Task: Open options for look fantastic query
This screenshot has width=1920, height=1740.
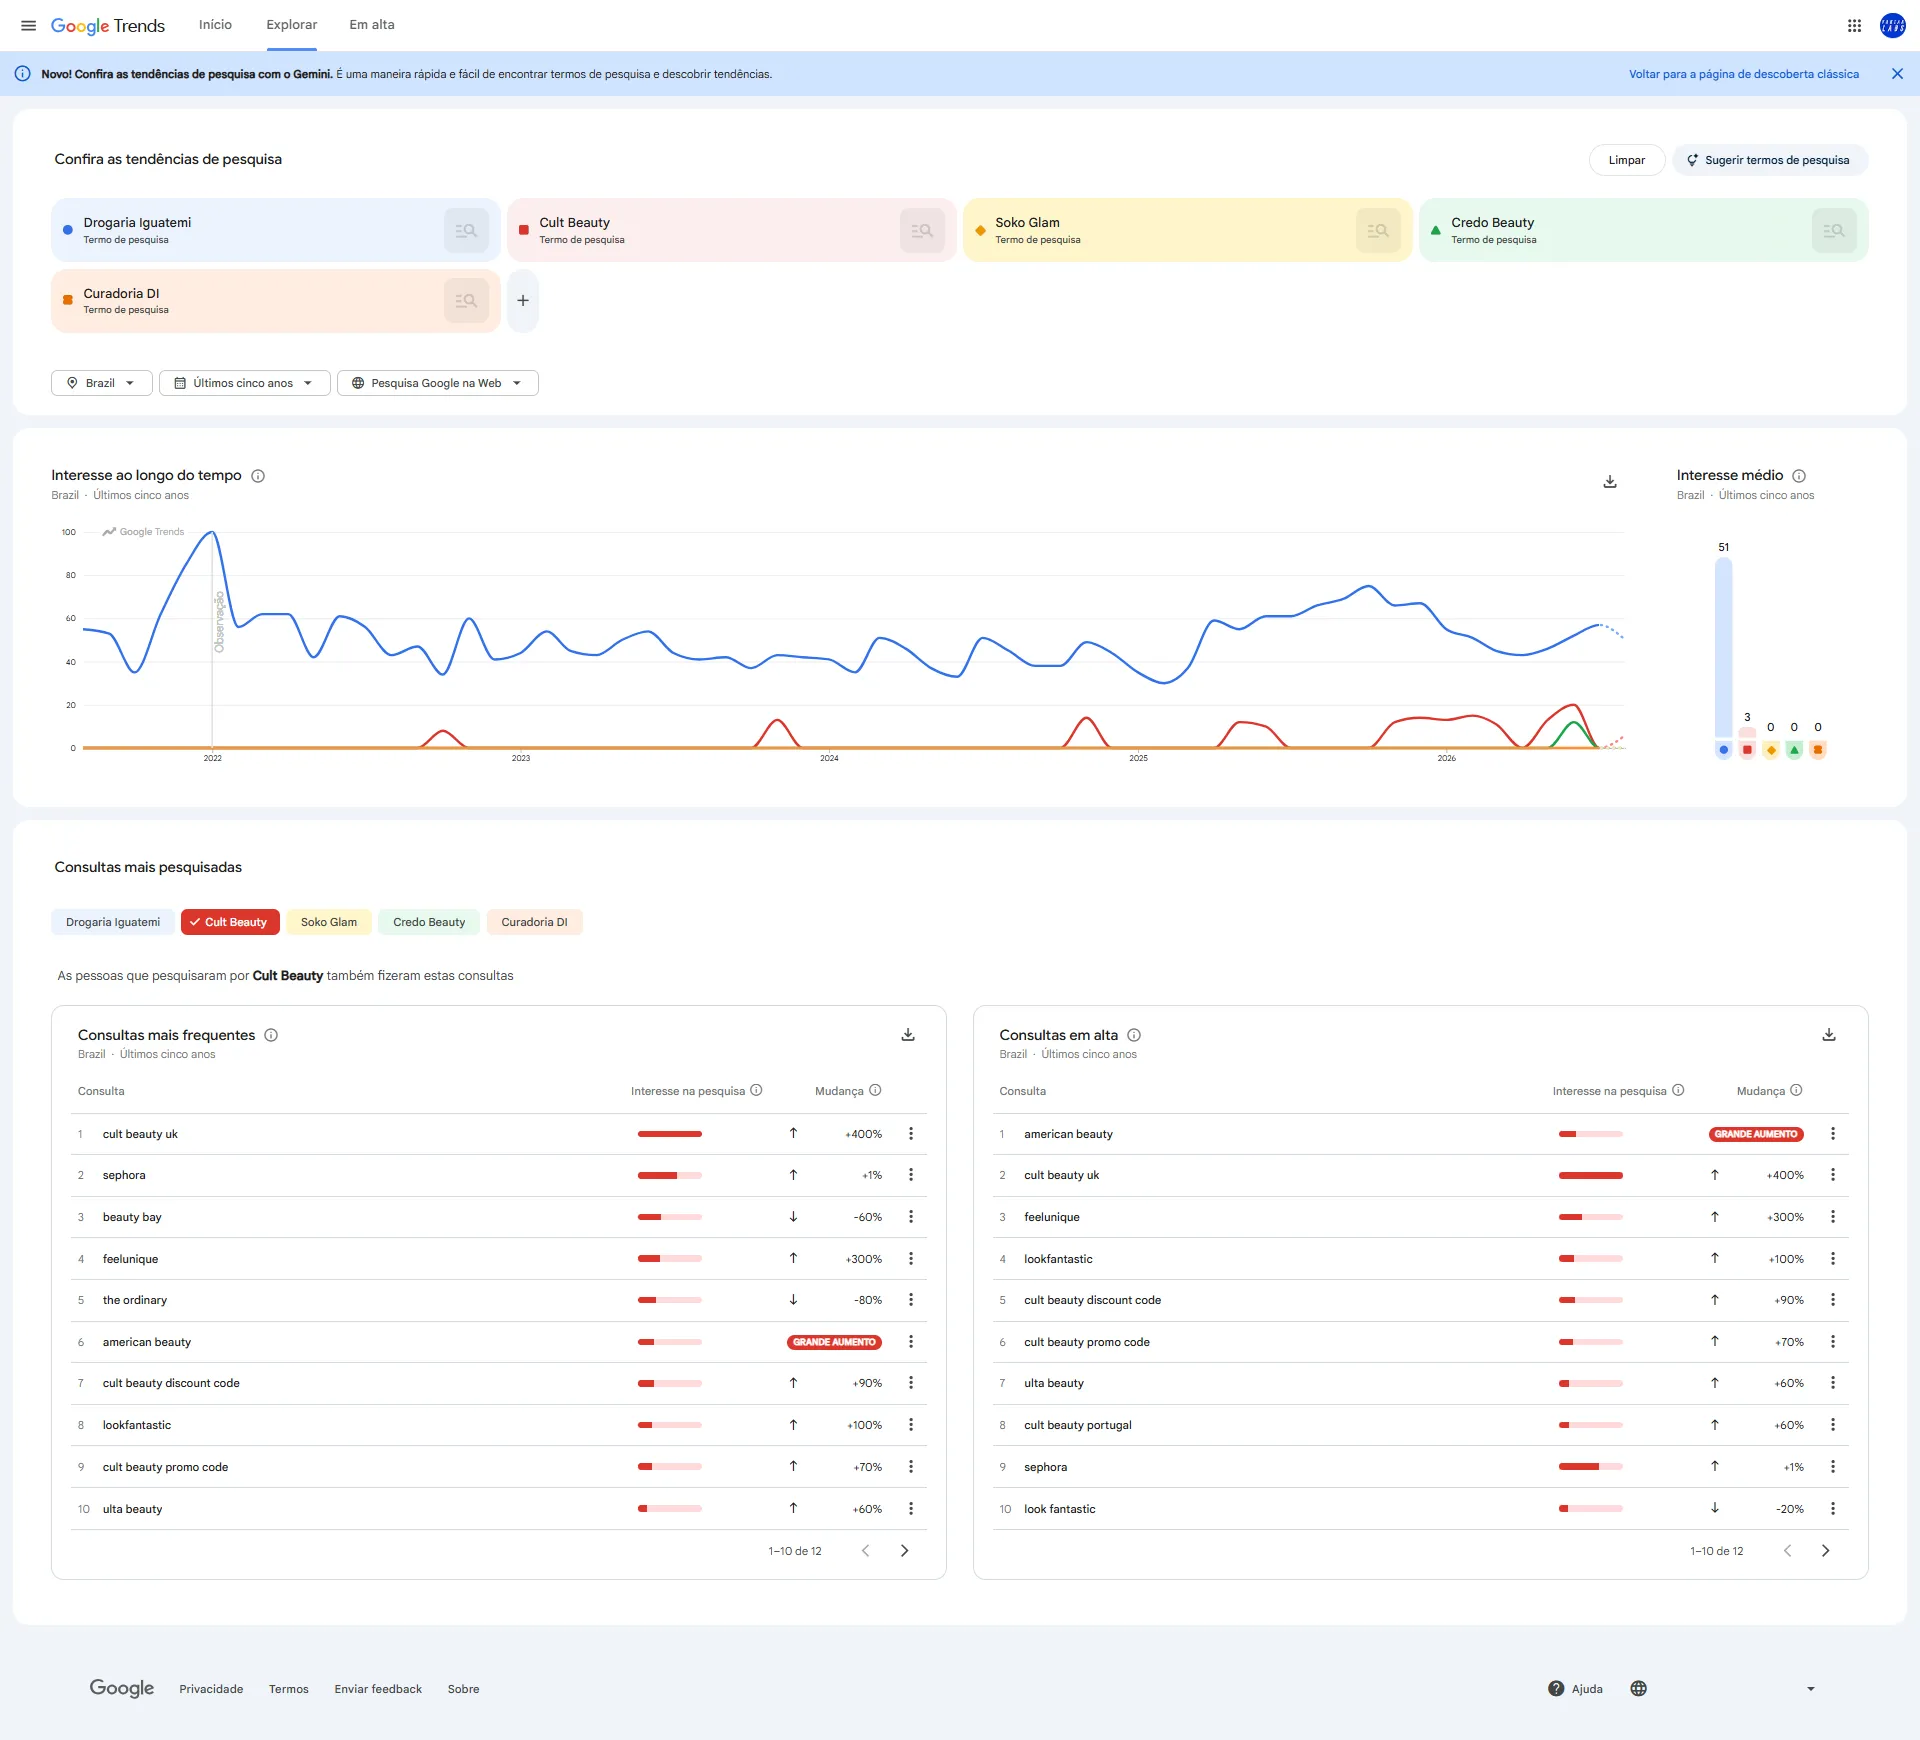Action: point(1833,1508)
